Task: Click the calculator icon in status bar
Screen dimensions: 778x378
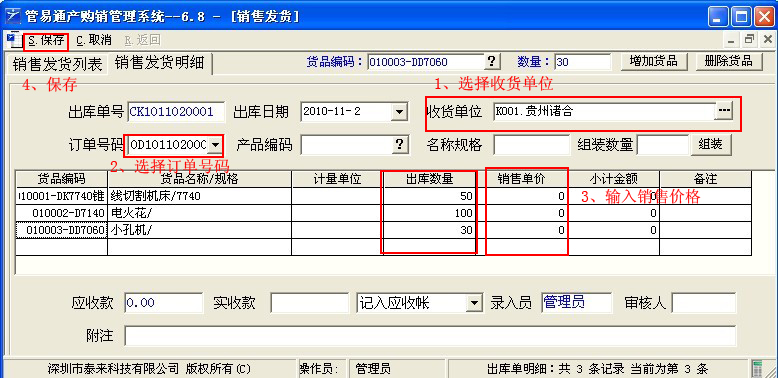Action: click(757, 369)
